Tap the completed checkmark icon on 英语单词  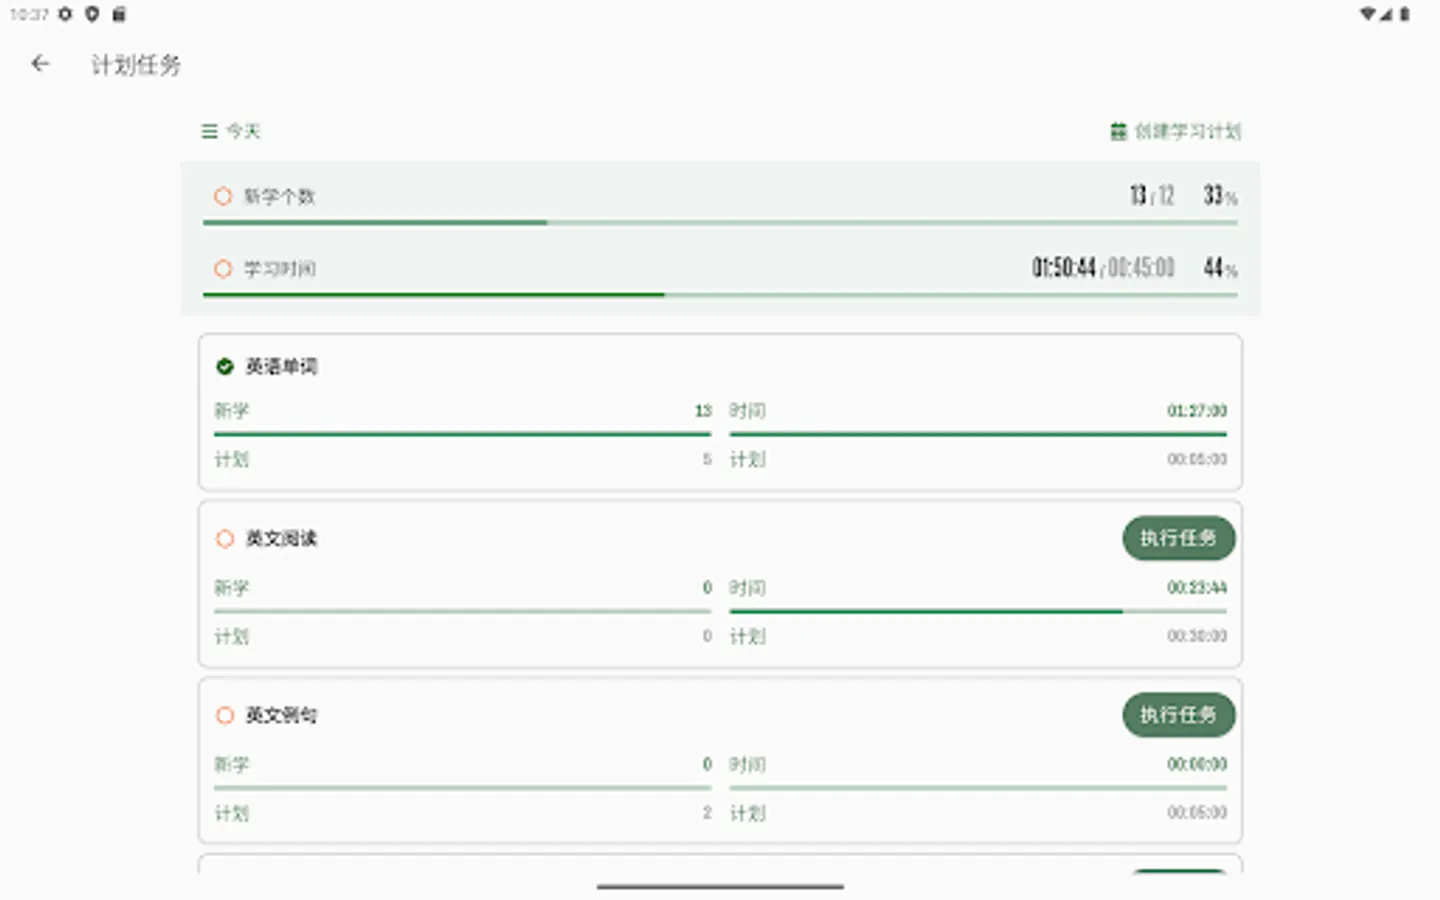tap(223, 366)
